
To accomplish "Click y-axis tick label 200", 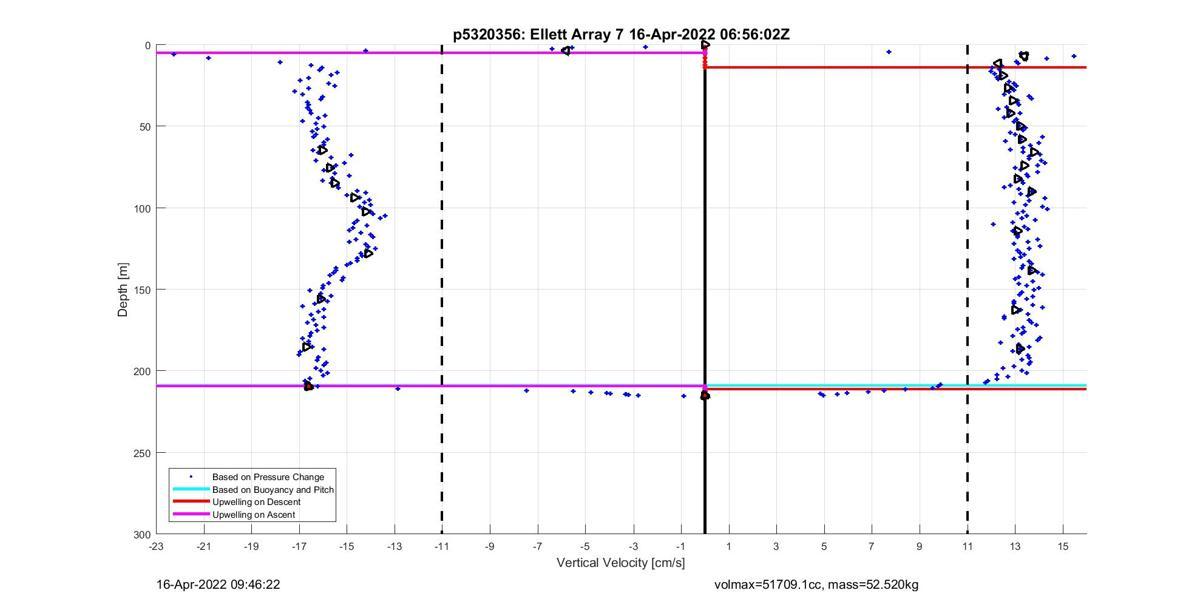I will click(141, 371).
